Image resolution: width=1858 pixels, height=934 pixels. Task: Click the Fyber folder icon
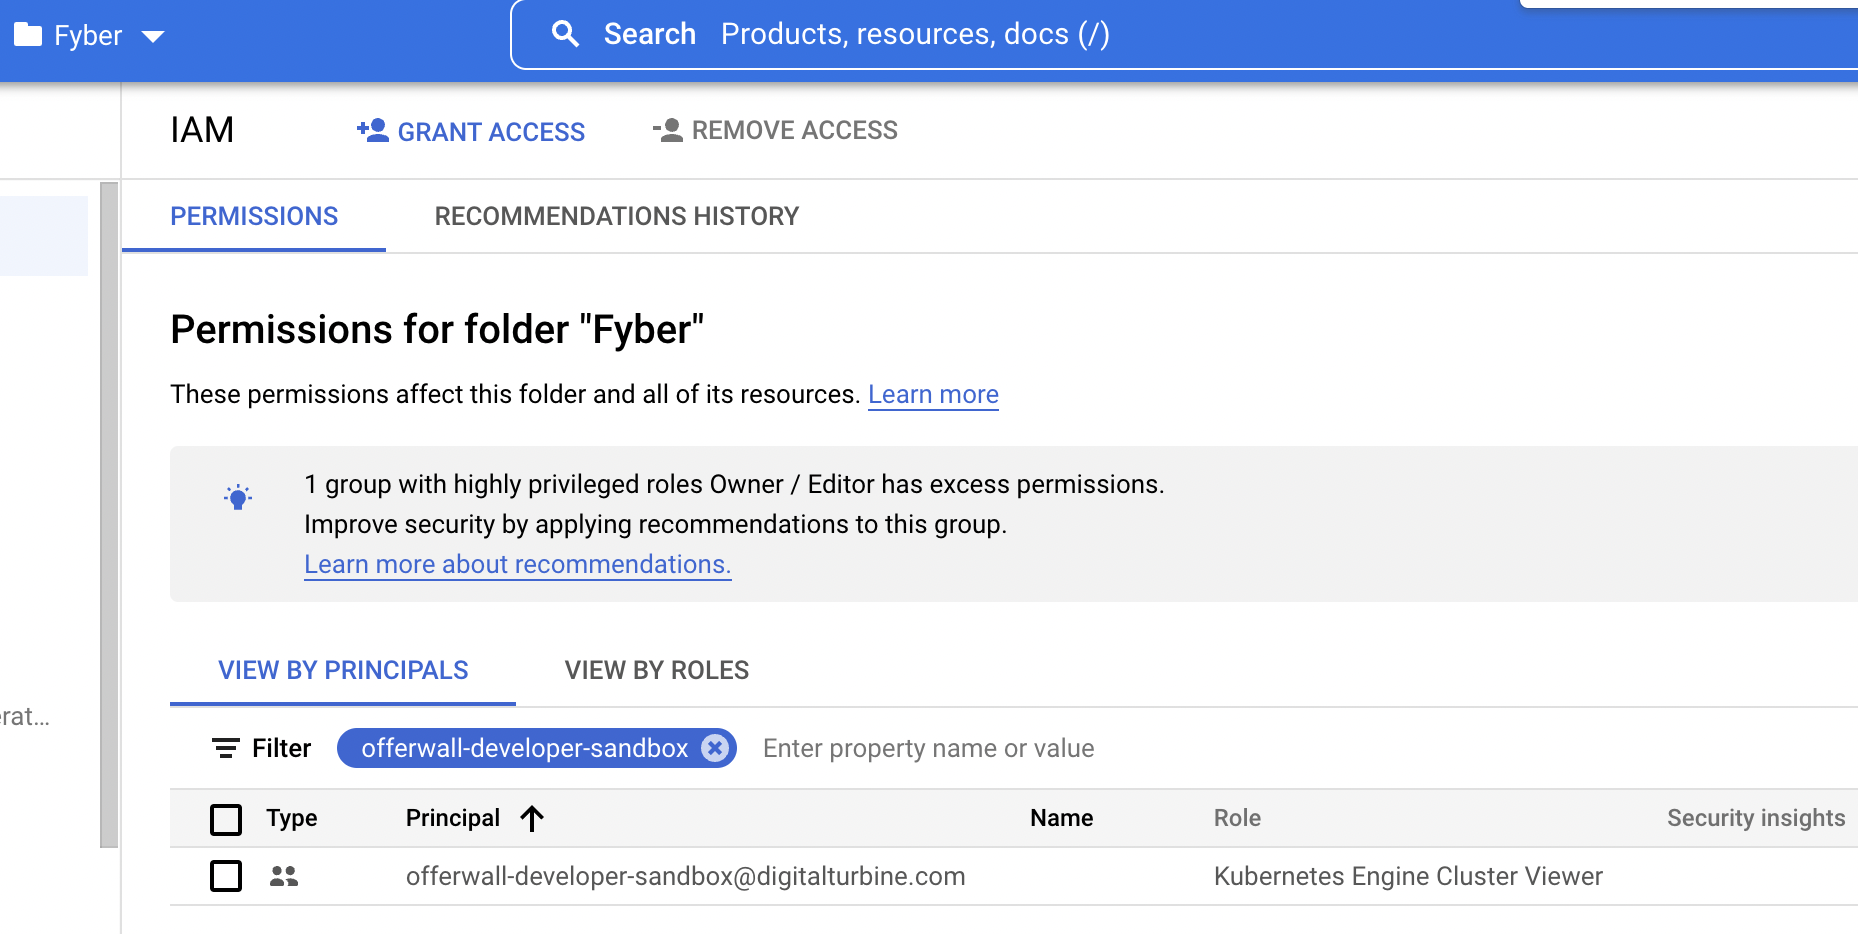28,35
